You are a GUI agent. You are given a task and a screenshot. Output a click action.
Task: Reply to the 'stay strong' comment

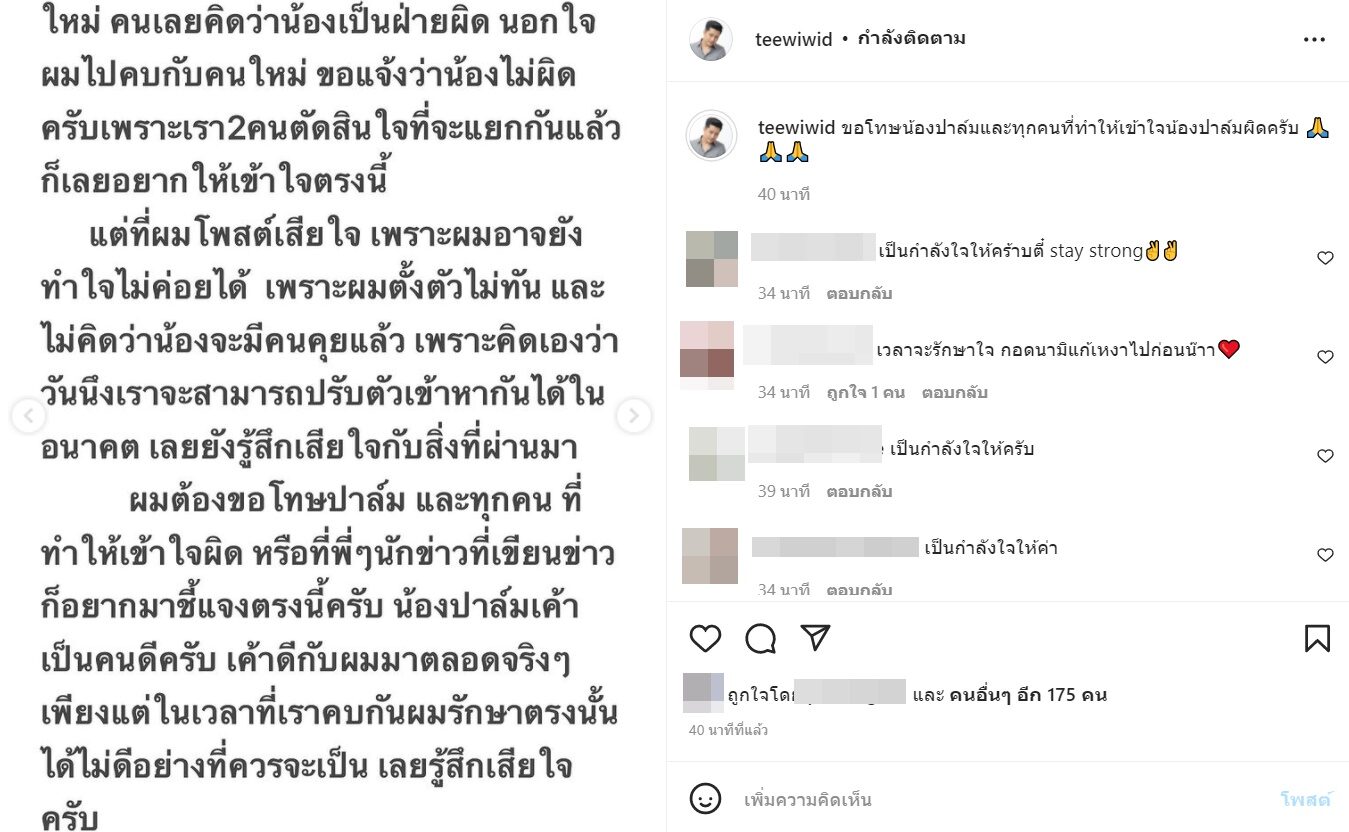tap(859, 293)
